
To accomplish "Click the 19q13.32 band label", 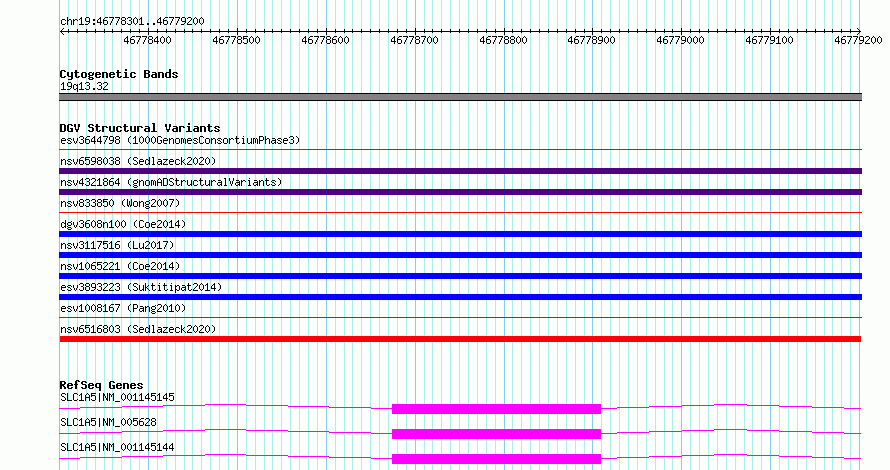I will pos(84,86).
